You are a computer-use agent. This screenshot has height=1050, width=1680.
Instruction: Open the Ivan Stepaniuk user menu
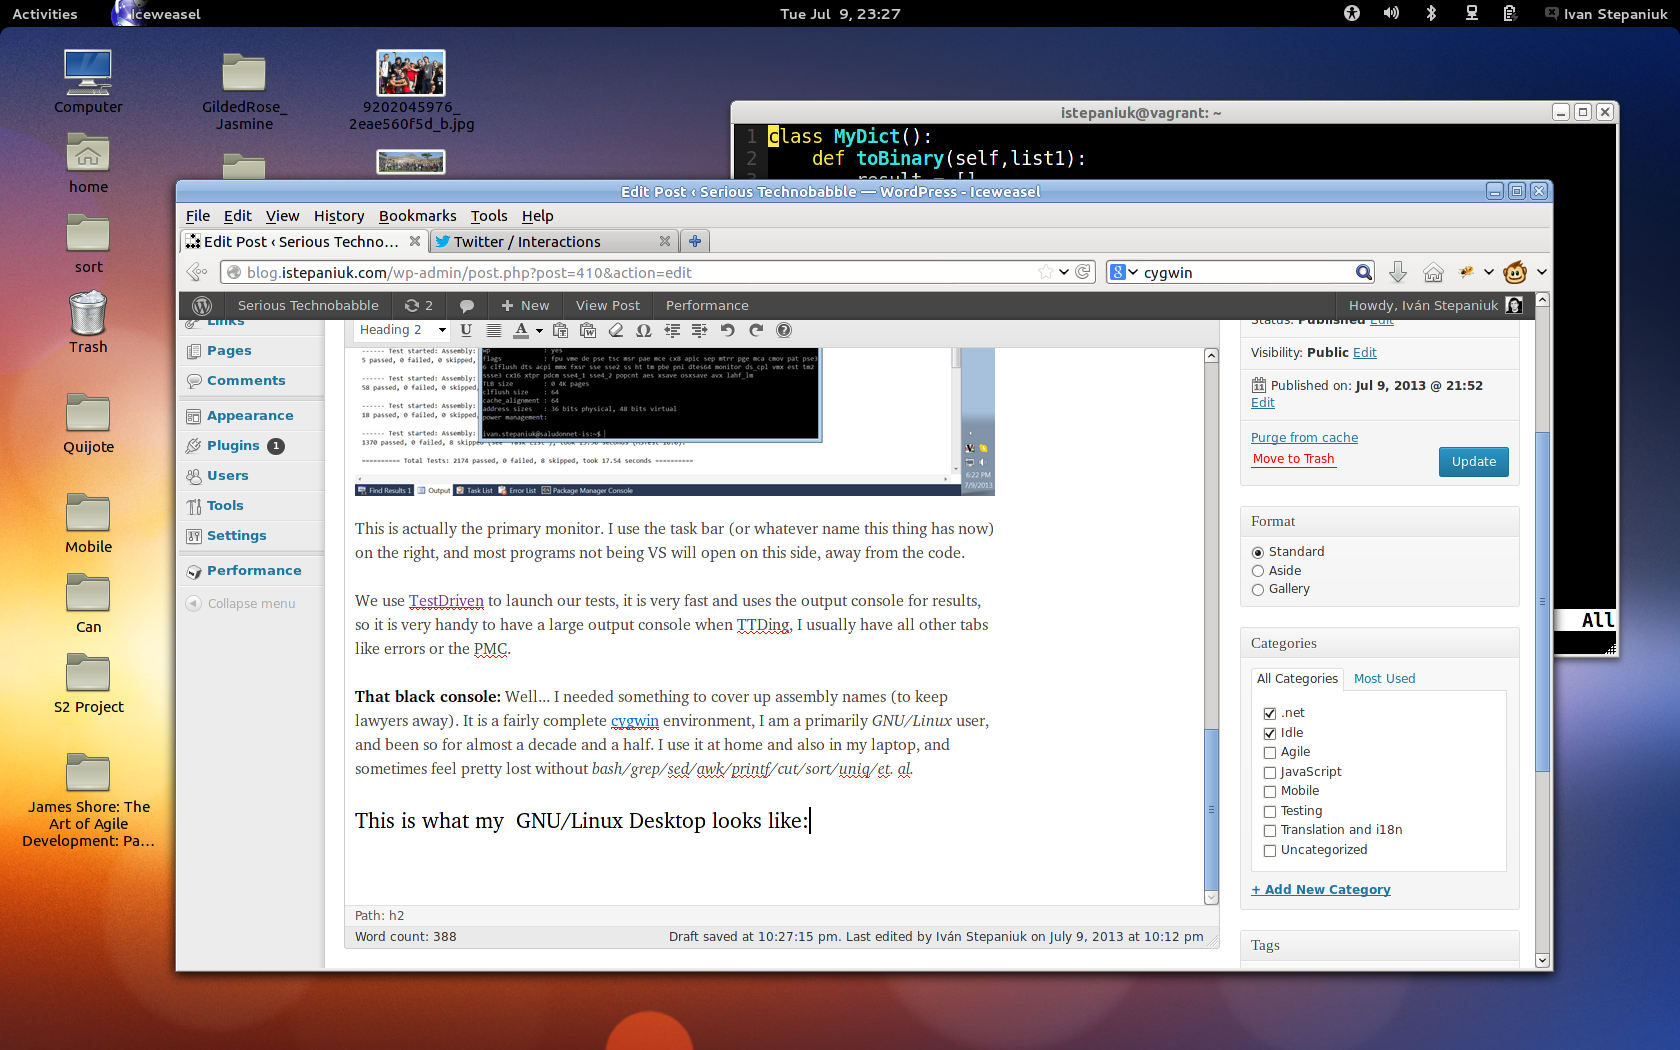(x=1606, y=14)
